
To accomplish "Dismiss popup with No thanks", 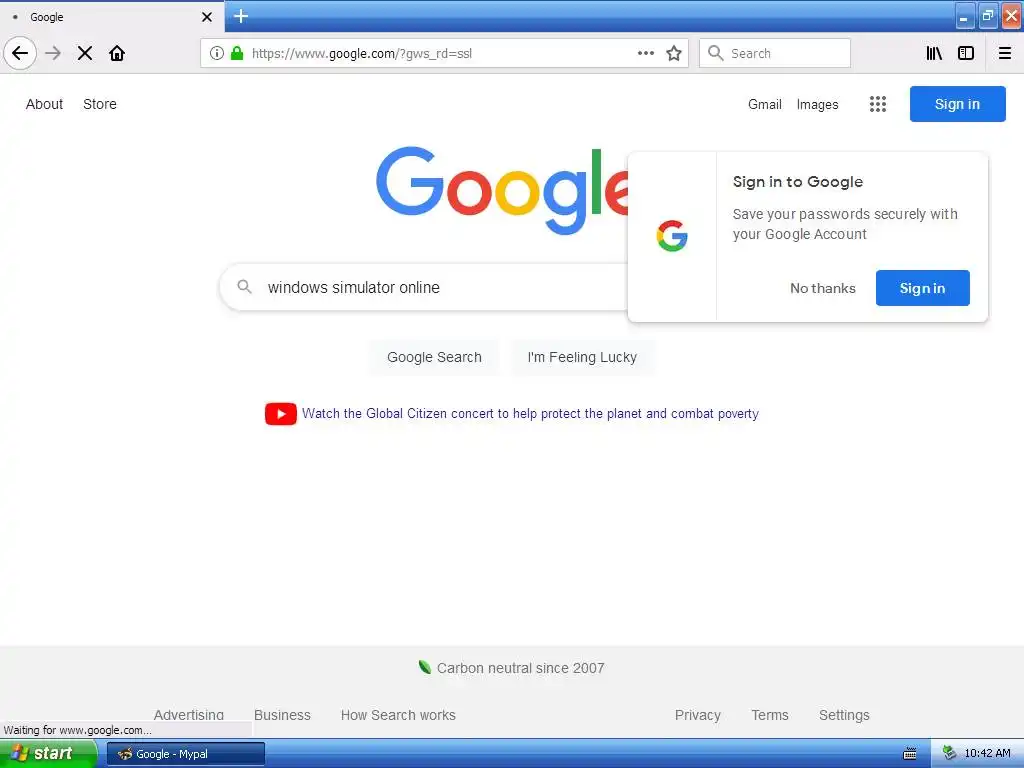I will click(823, 288).
